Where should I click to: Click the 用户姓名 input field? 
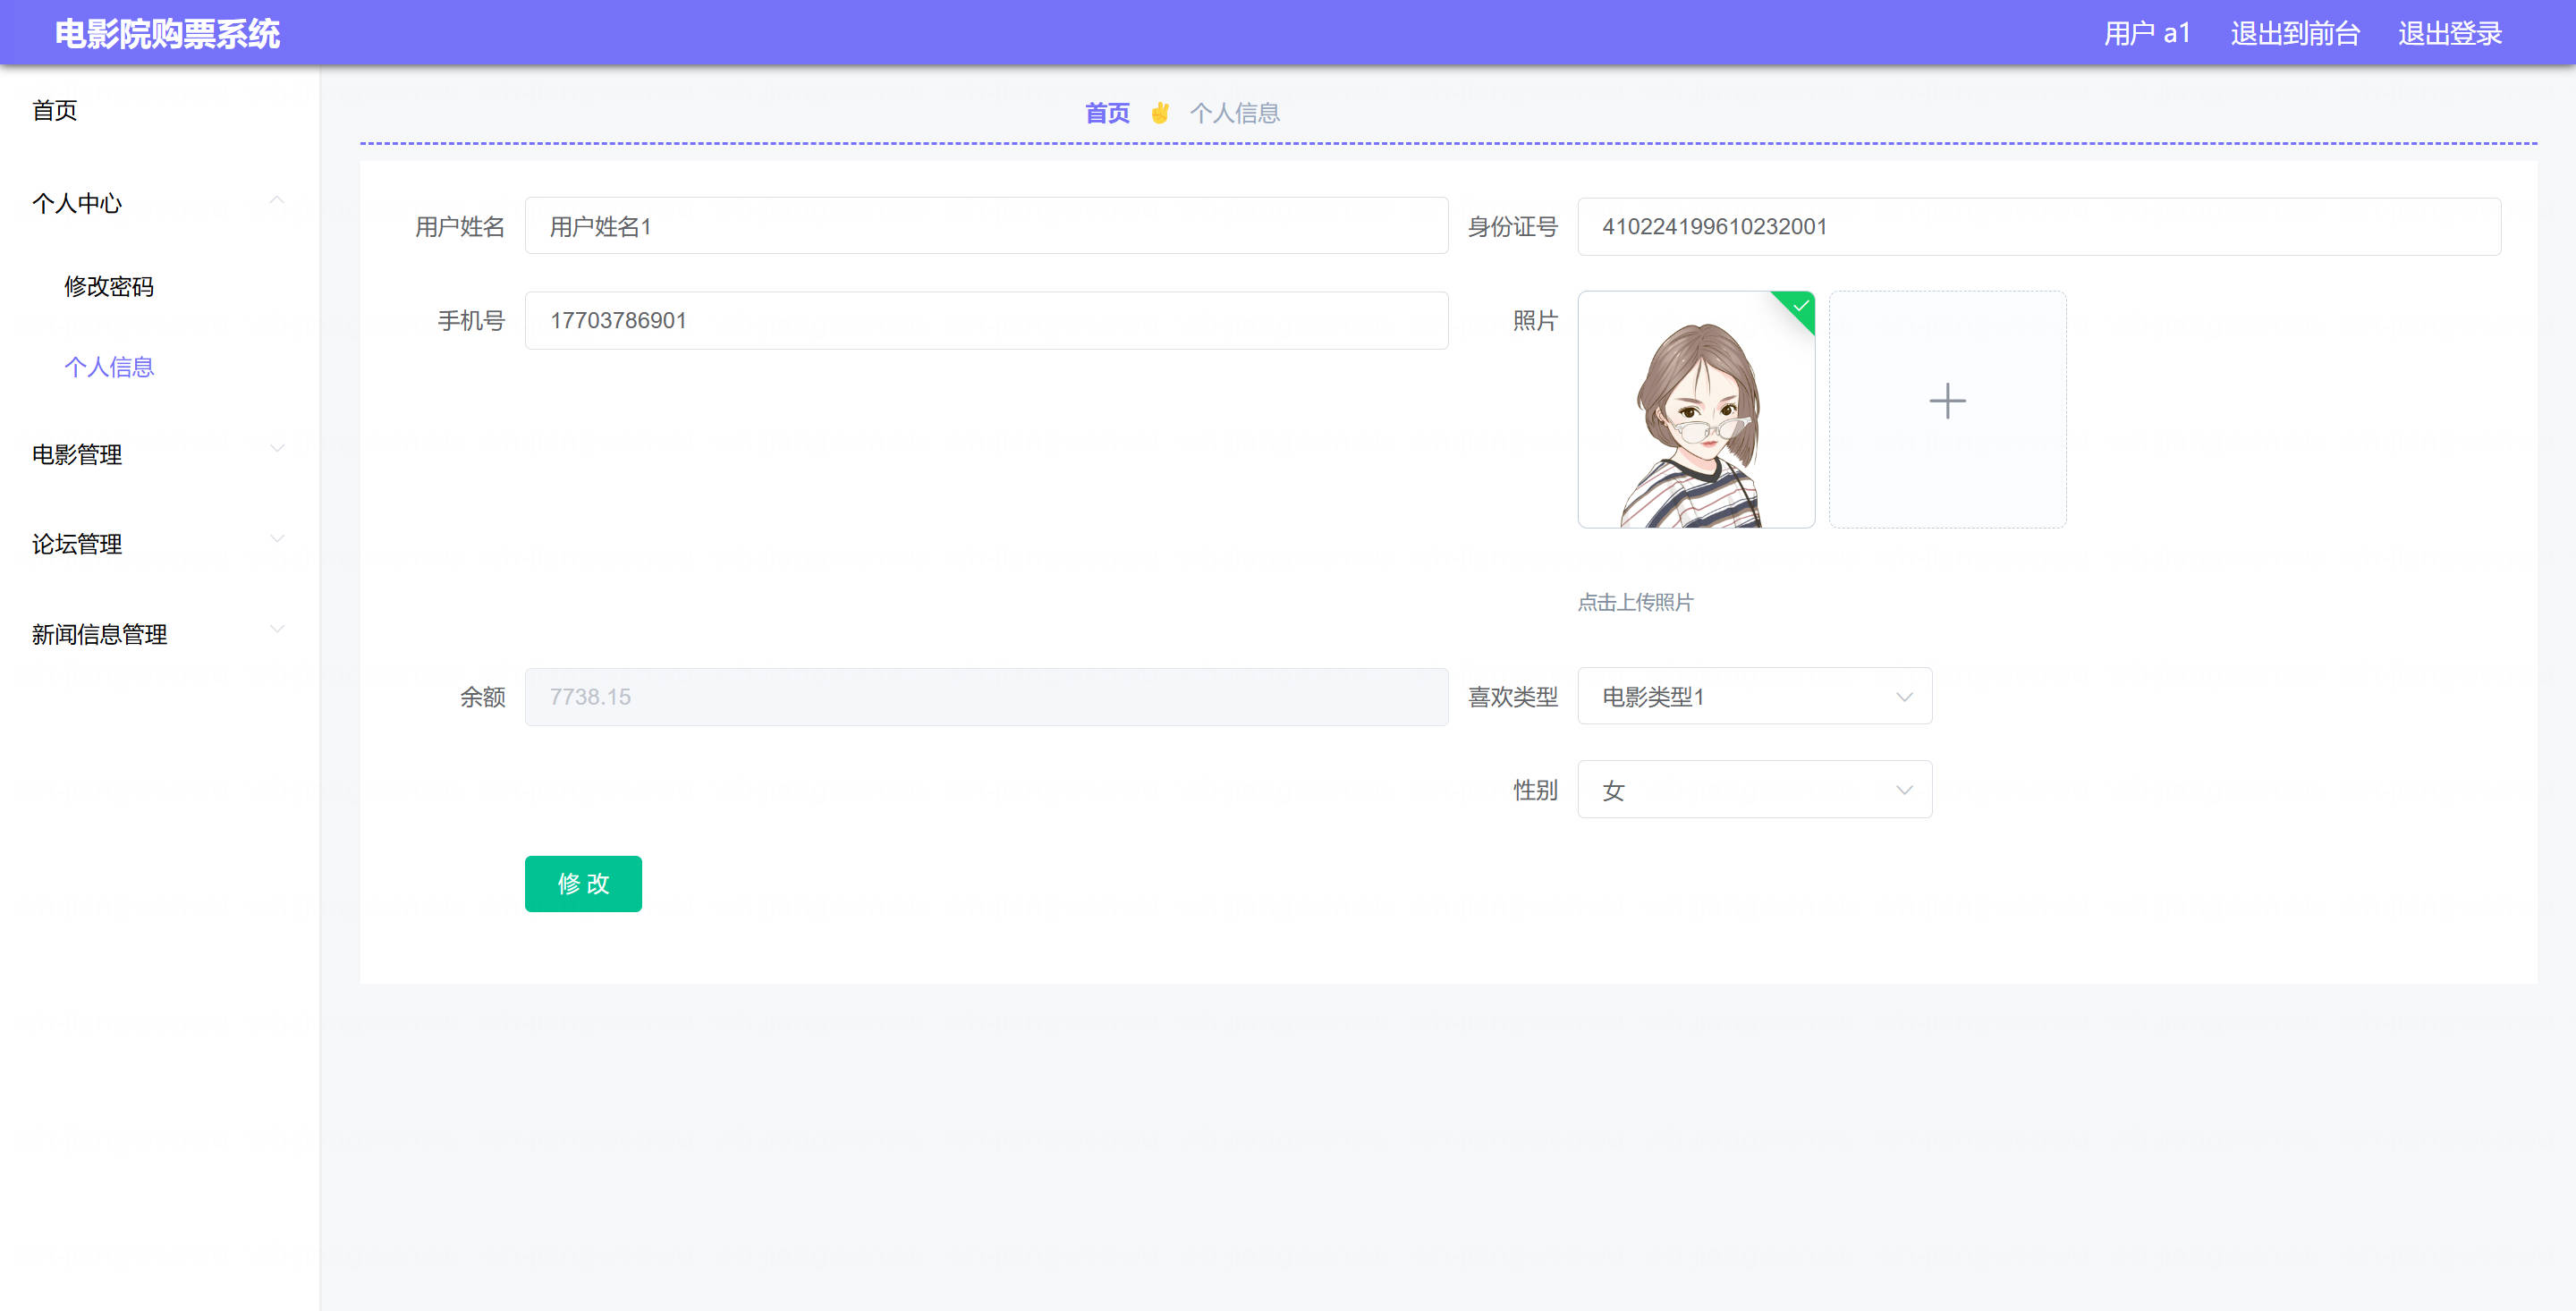click(x=985, y=227)
